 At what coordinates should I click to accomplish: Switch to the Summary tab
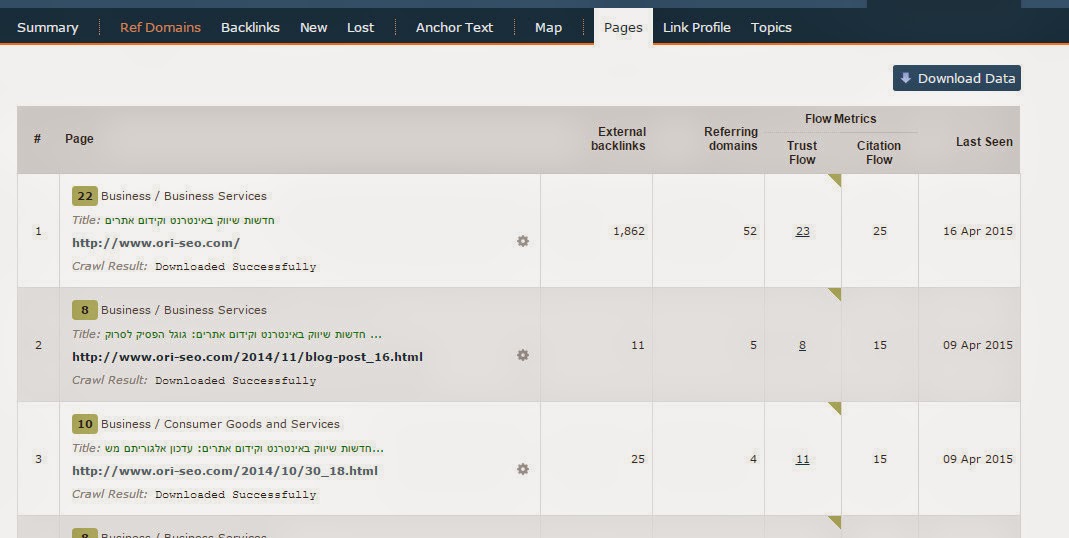[48, 27]
